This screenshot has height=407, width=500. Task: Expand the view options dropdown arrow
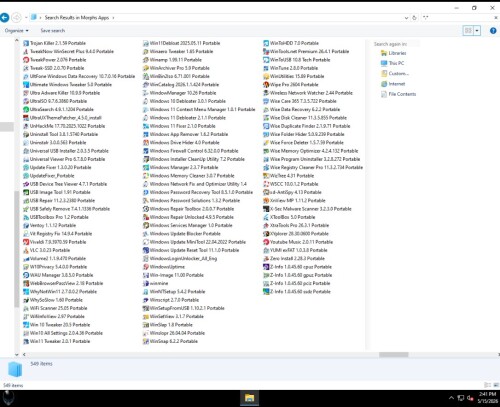477,31
